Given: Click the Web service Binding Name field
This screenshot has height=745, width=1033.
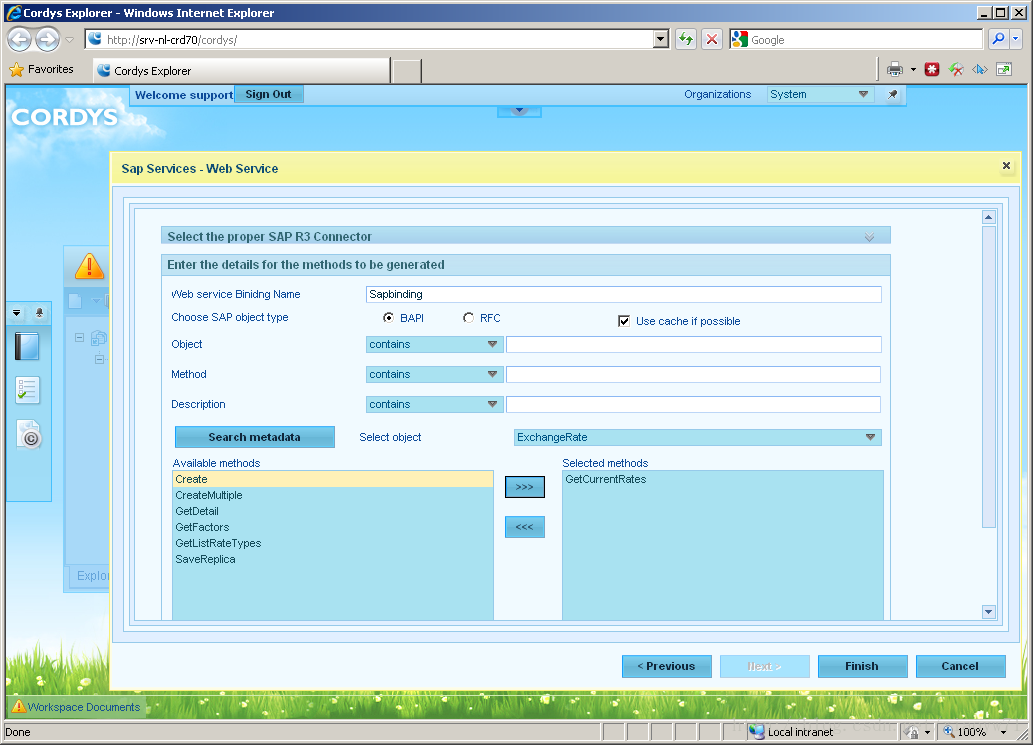Looking at the screenshot, I should pos(623,294).
